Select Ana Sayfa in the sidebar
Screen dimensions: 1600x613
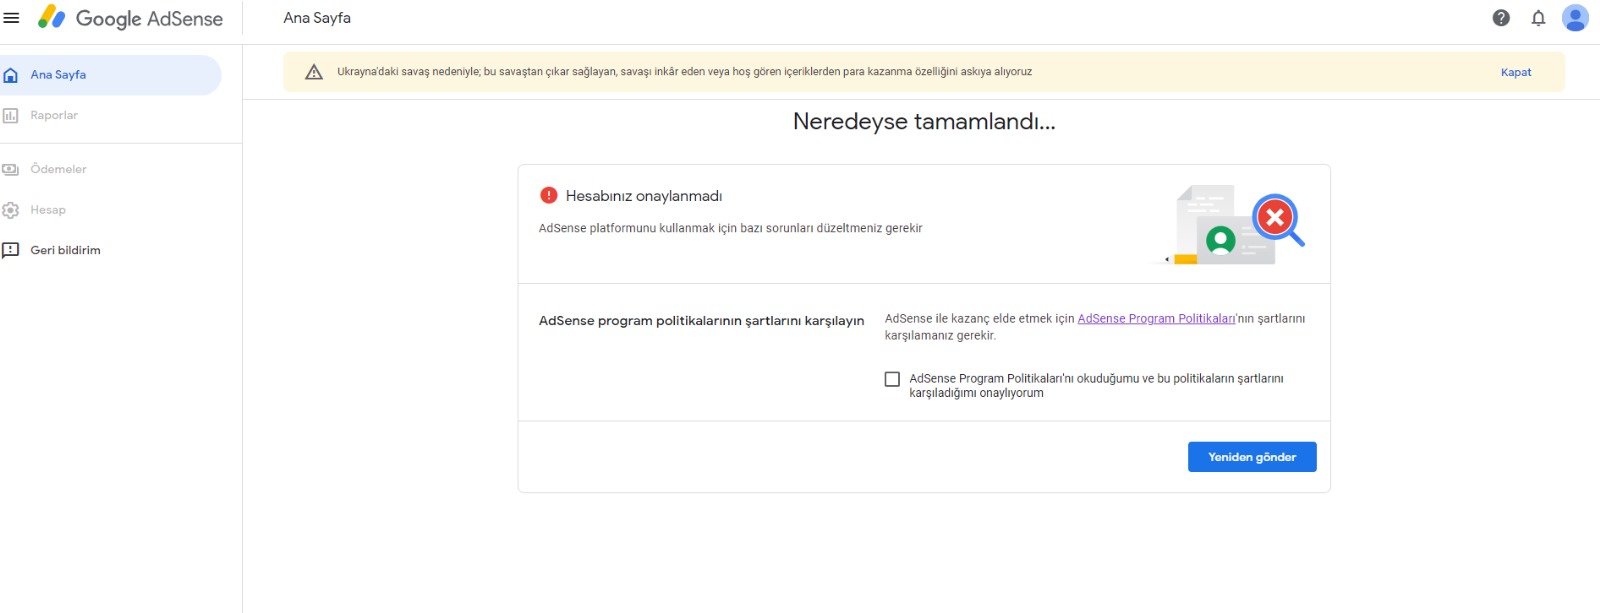[x=110, y=75]
